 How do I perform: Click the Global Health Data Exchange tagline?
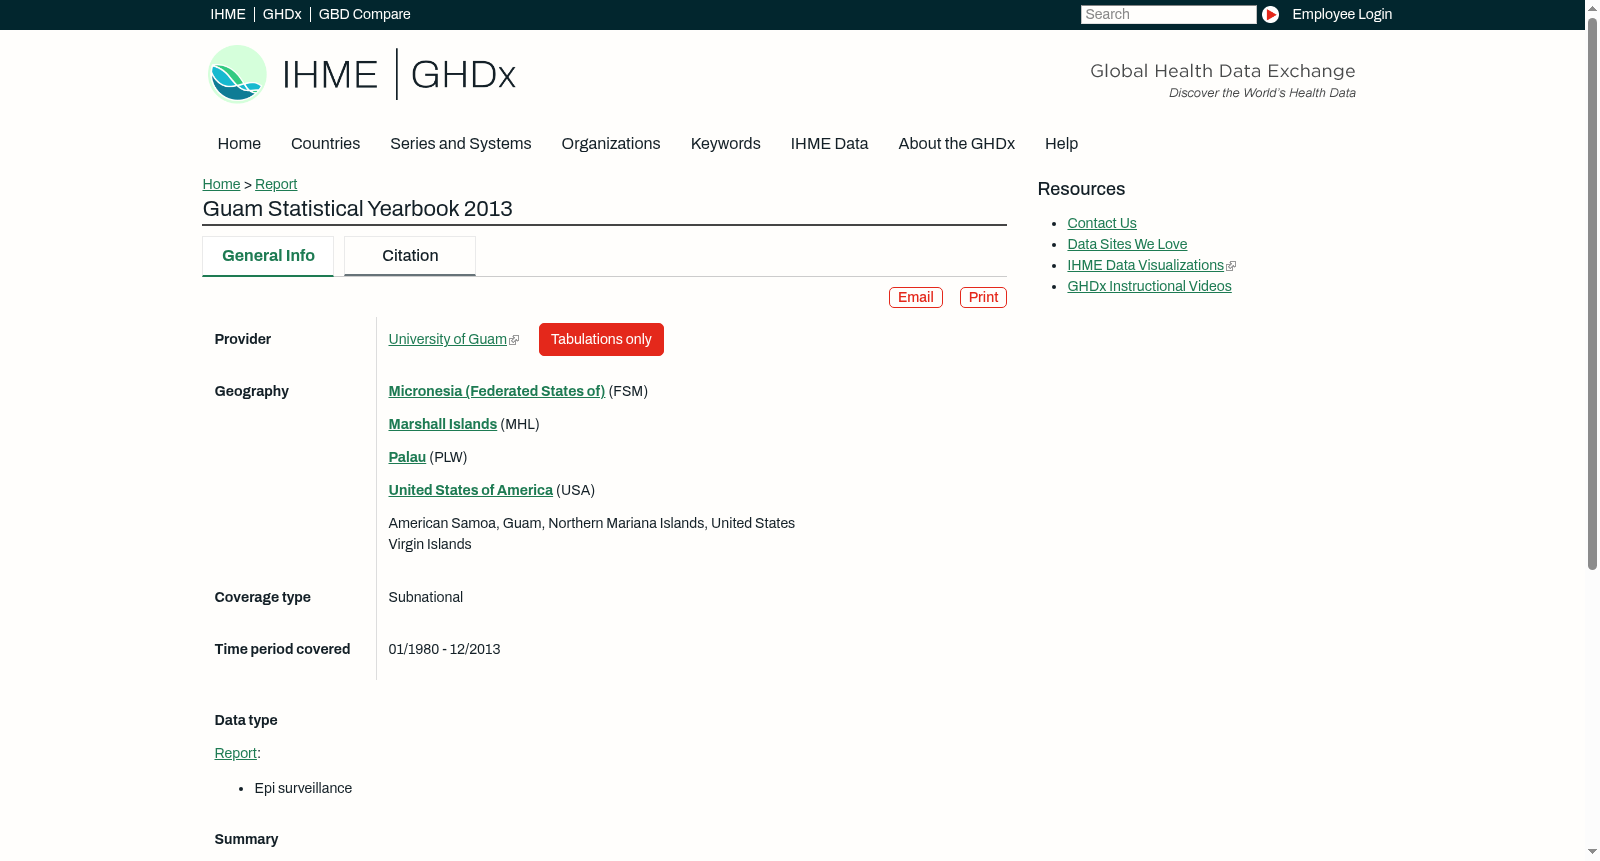click(x=1223, y=71)
